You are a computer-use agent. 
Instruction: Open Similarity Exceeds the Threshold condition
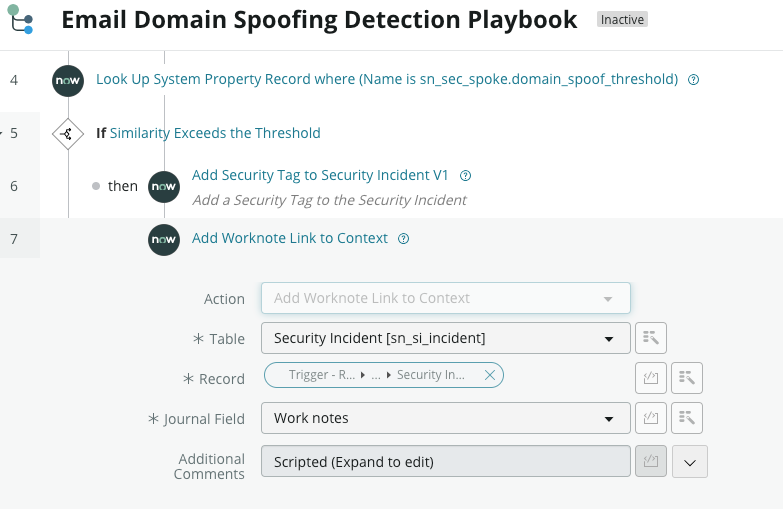point(215,133)
